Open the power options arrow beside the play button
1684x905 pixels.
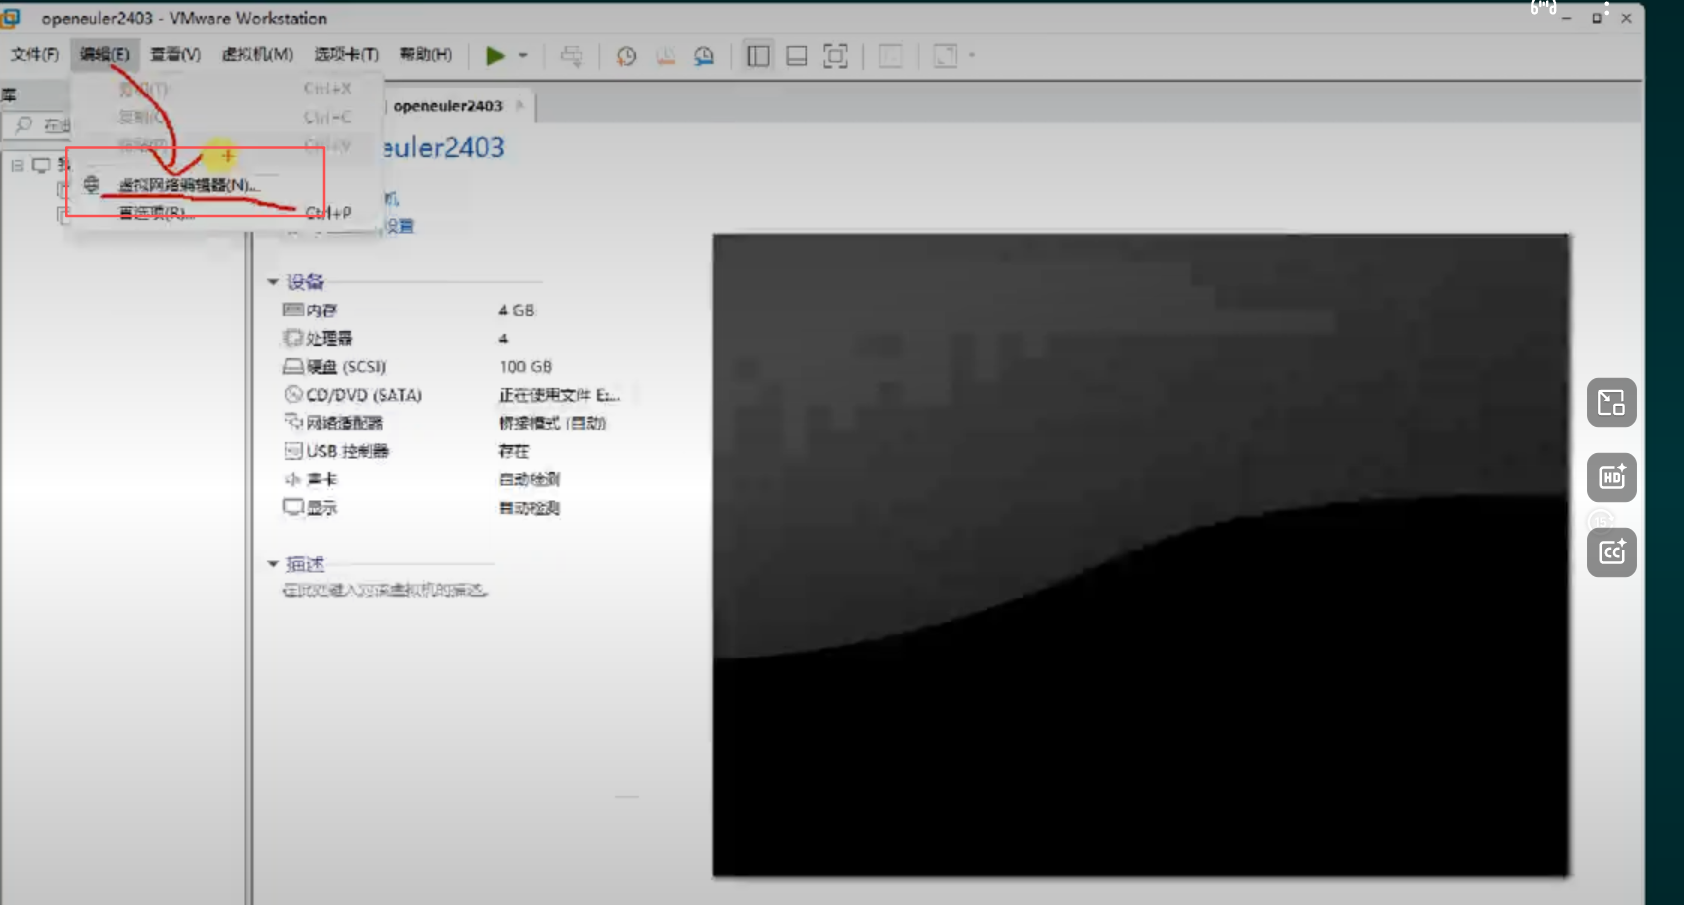(x=523, y=56)
